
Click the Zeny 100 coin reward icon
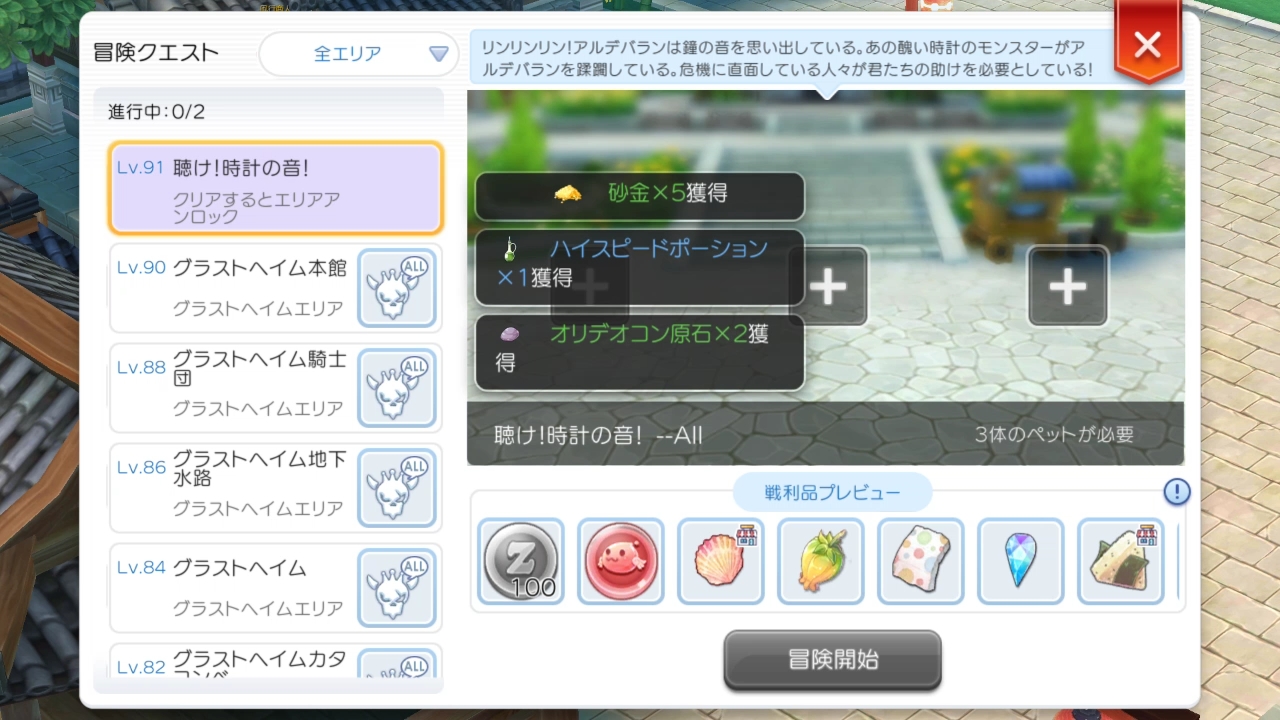(x=521, y=561)
